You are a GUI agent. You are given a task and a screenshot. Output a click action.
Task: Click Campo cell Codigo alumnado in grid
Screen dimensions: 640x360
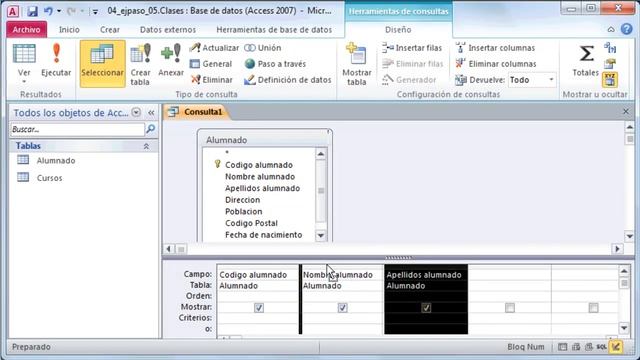click(x=258, y=275)
